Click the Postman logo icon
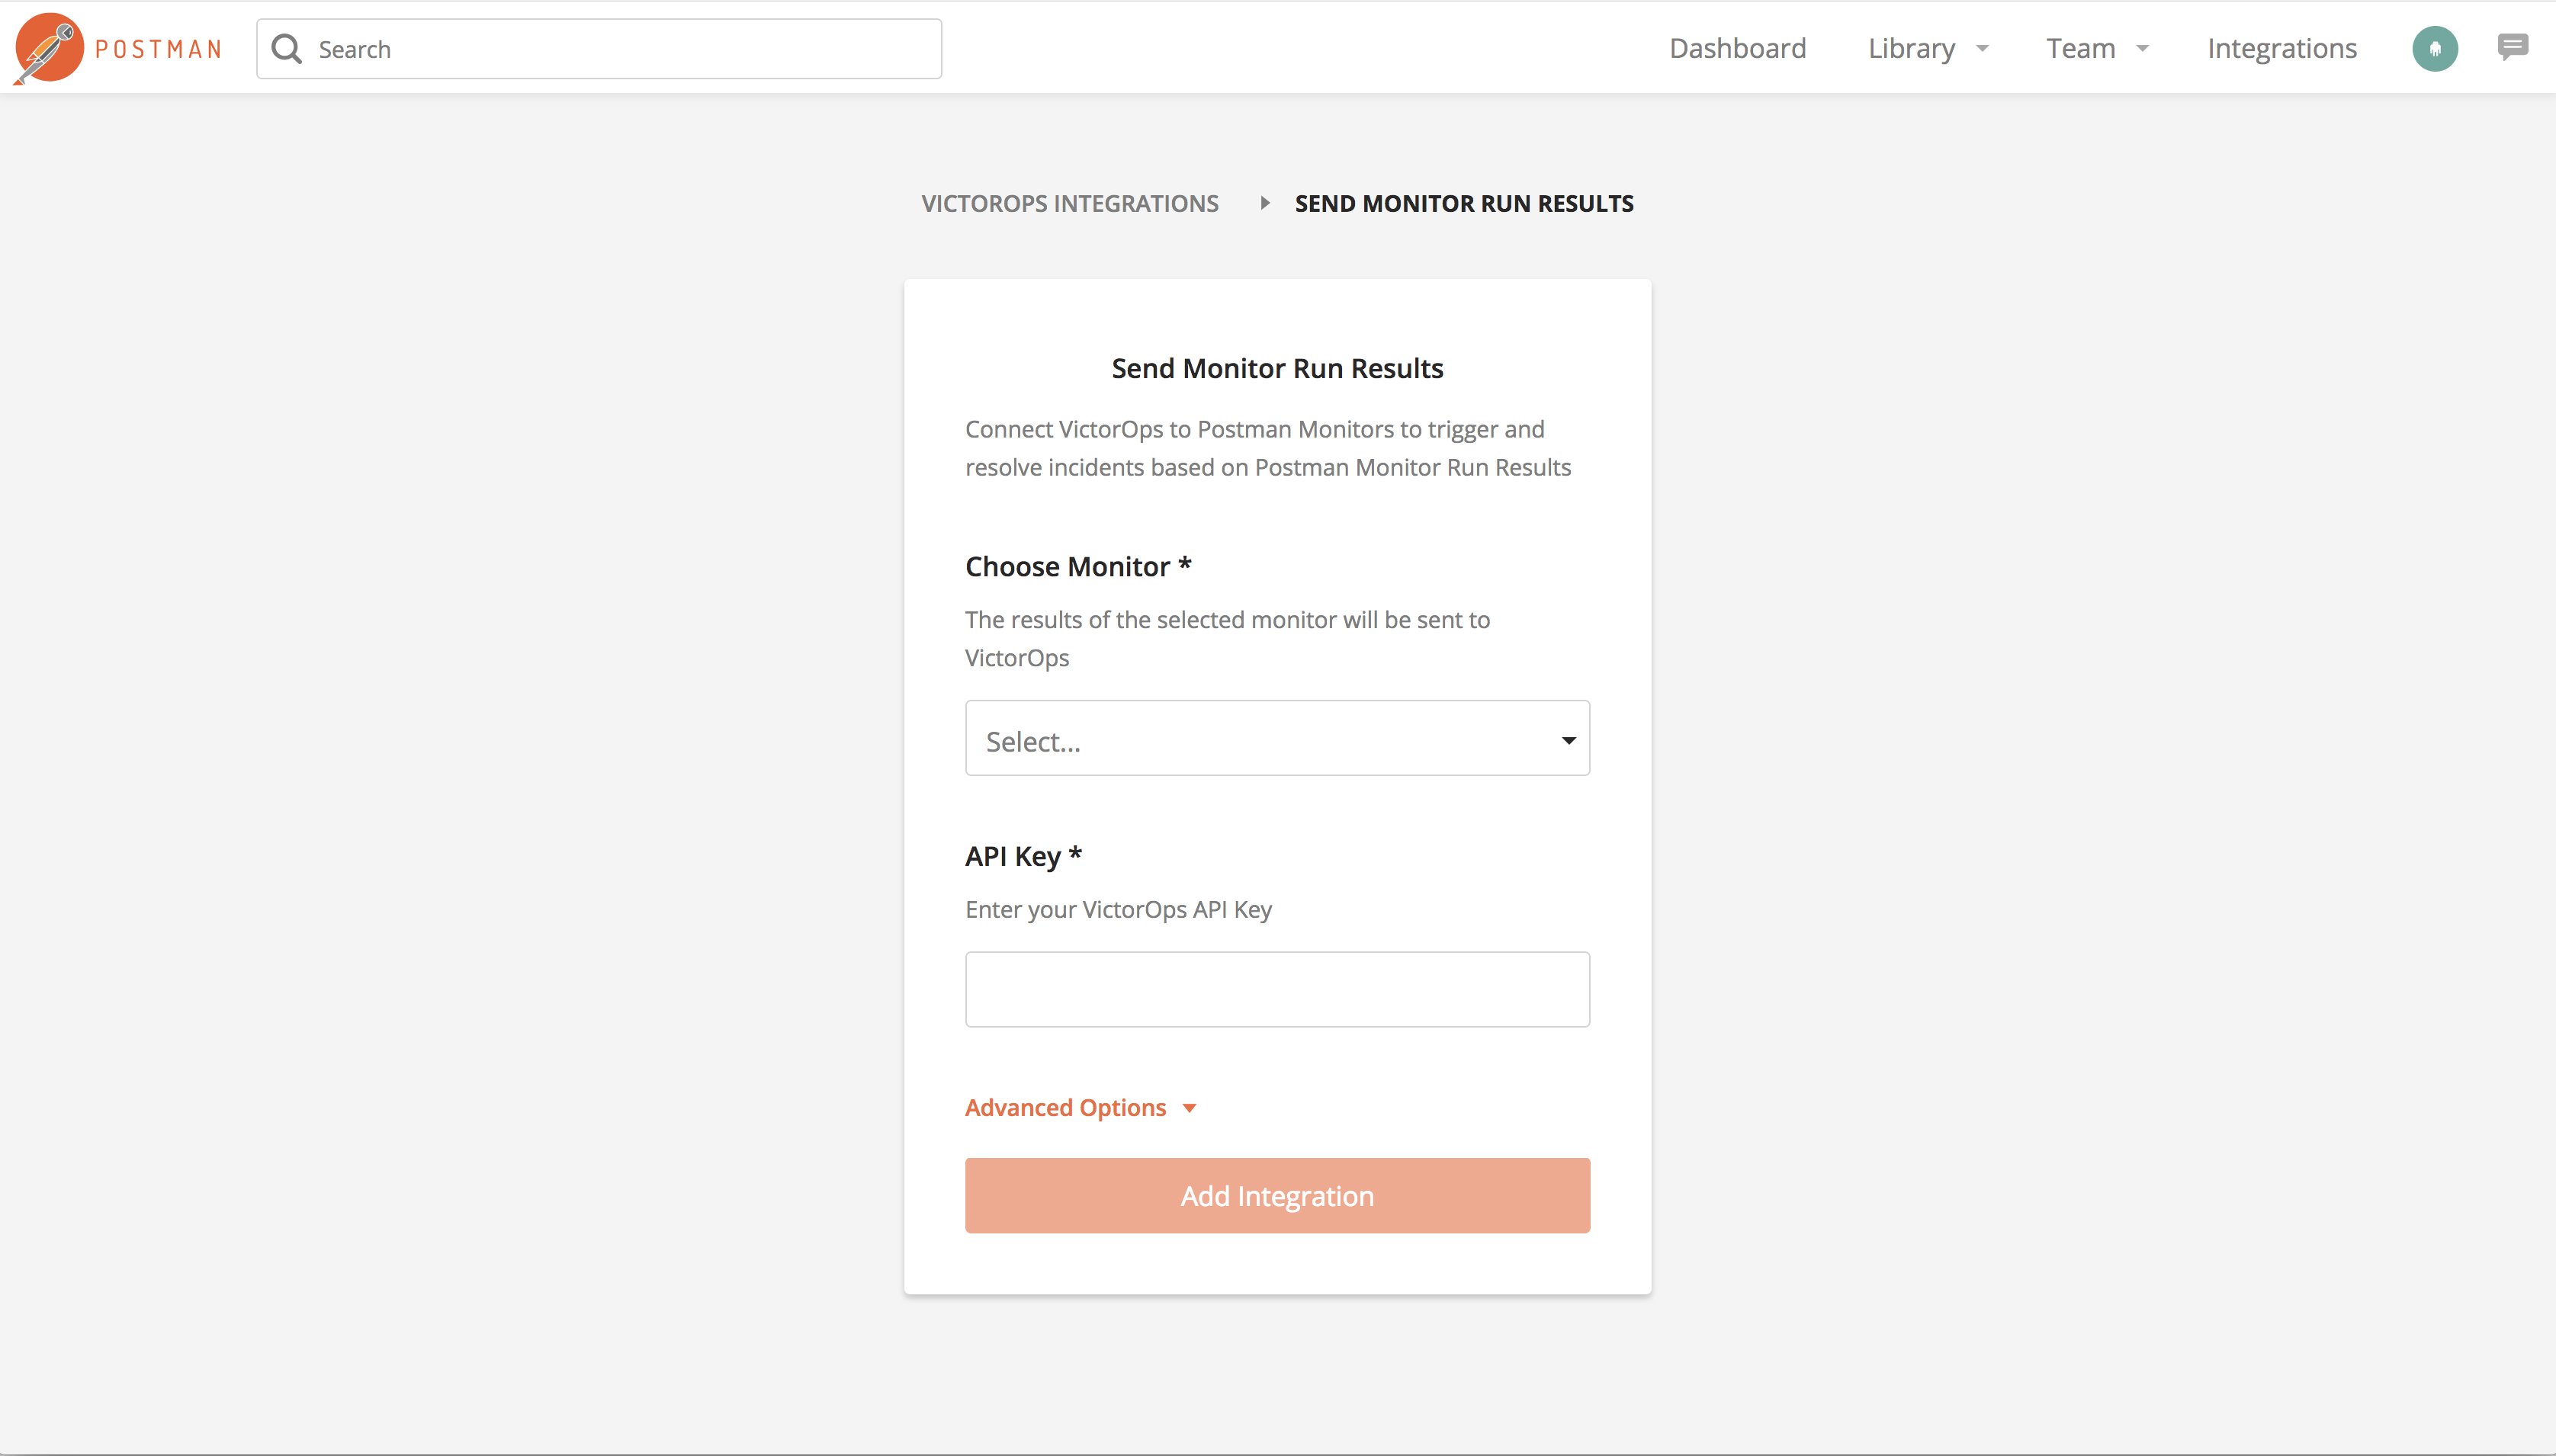Image resolution: width=2556 pixels, height=1456 pixels. (49, 48)
